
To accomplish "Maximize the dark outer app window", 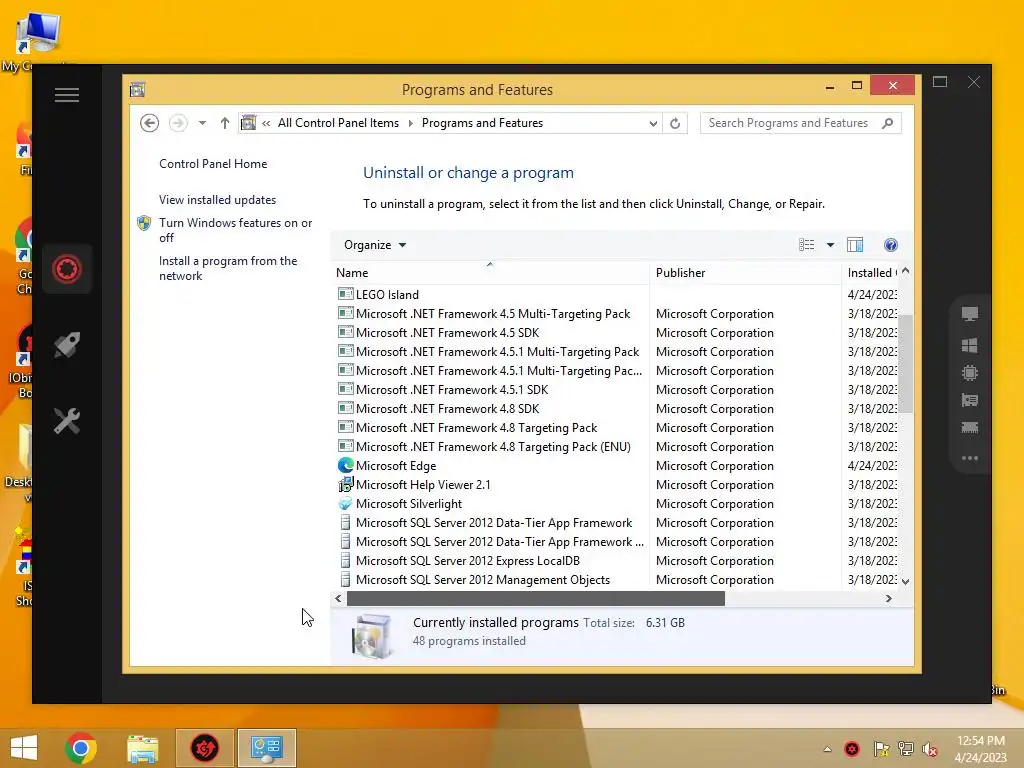I will 940,82.
